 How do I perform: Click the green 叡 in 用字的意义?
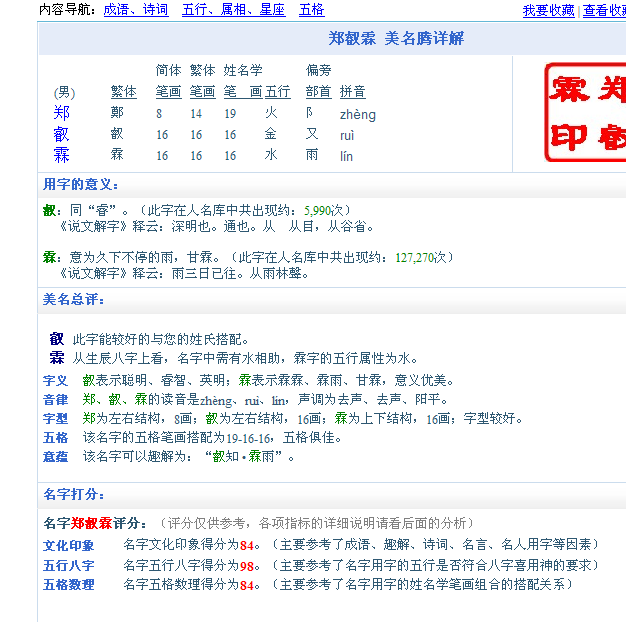click(49, 210)
